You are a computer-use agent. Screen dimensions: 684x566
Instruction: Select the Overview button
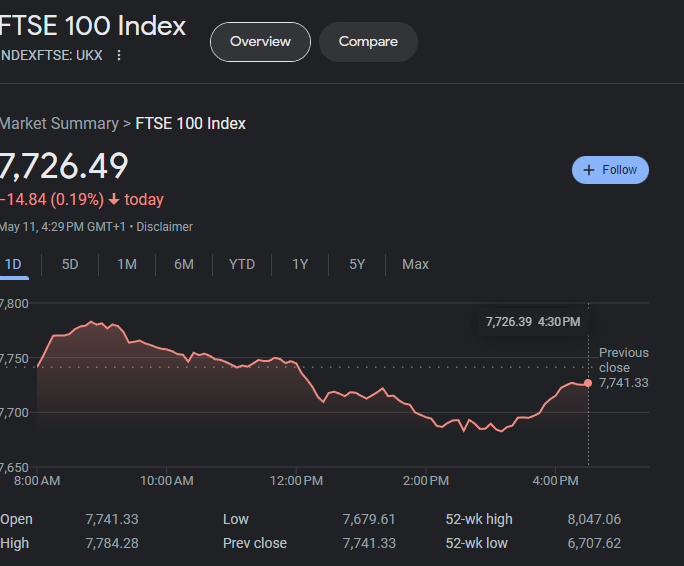(x=260, y=42)
